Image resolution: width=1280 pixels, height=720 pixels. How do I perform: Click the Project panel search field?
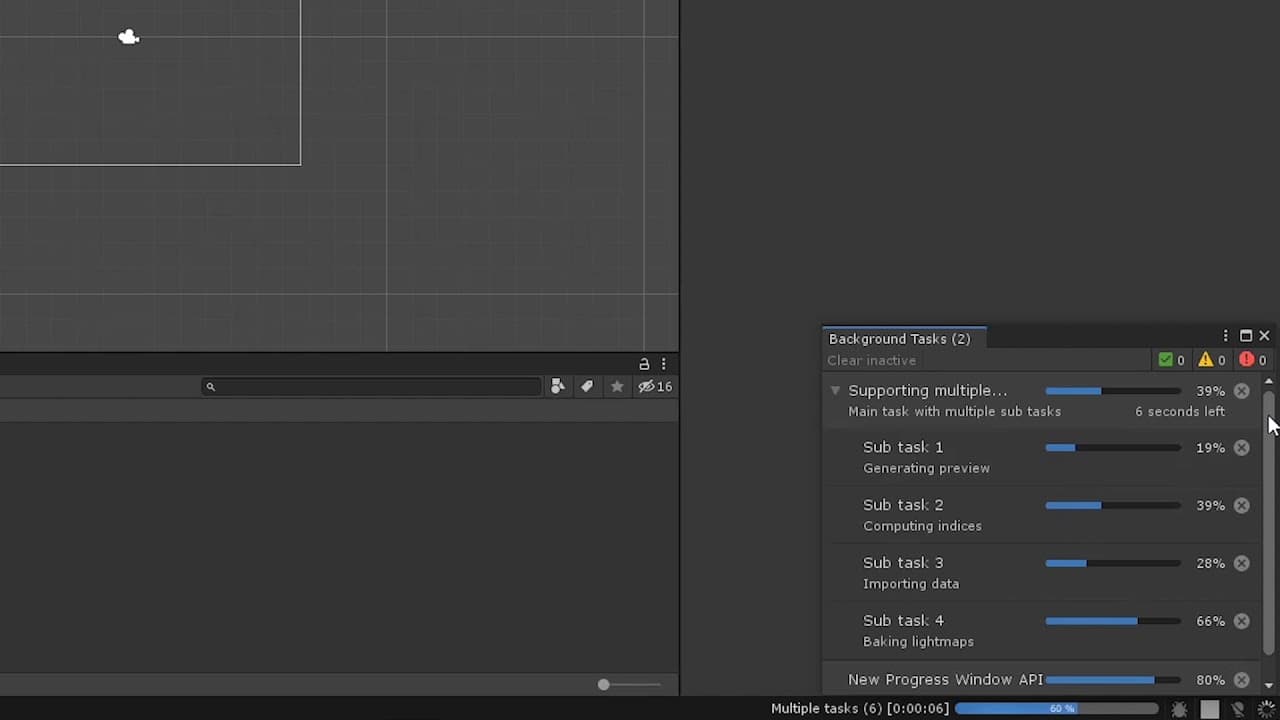click(x=371, y=387)
